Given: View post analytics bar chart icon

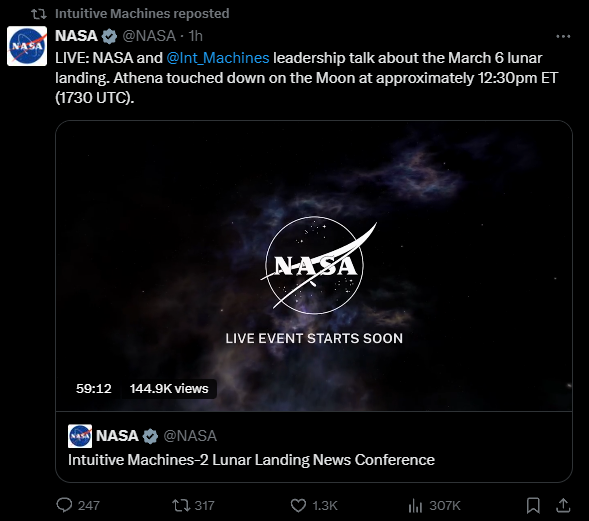Looking at the screenshot, I should tap(415, 506).
